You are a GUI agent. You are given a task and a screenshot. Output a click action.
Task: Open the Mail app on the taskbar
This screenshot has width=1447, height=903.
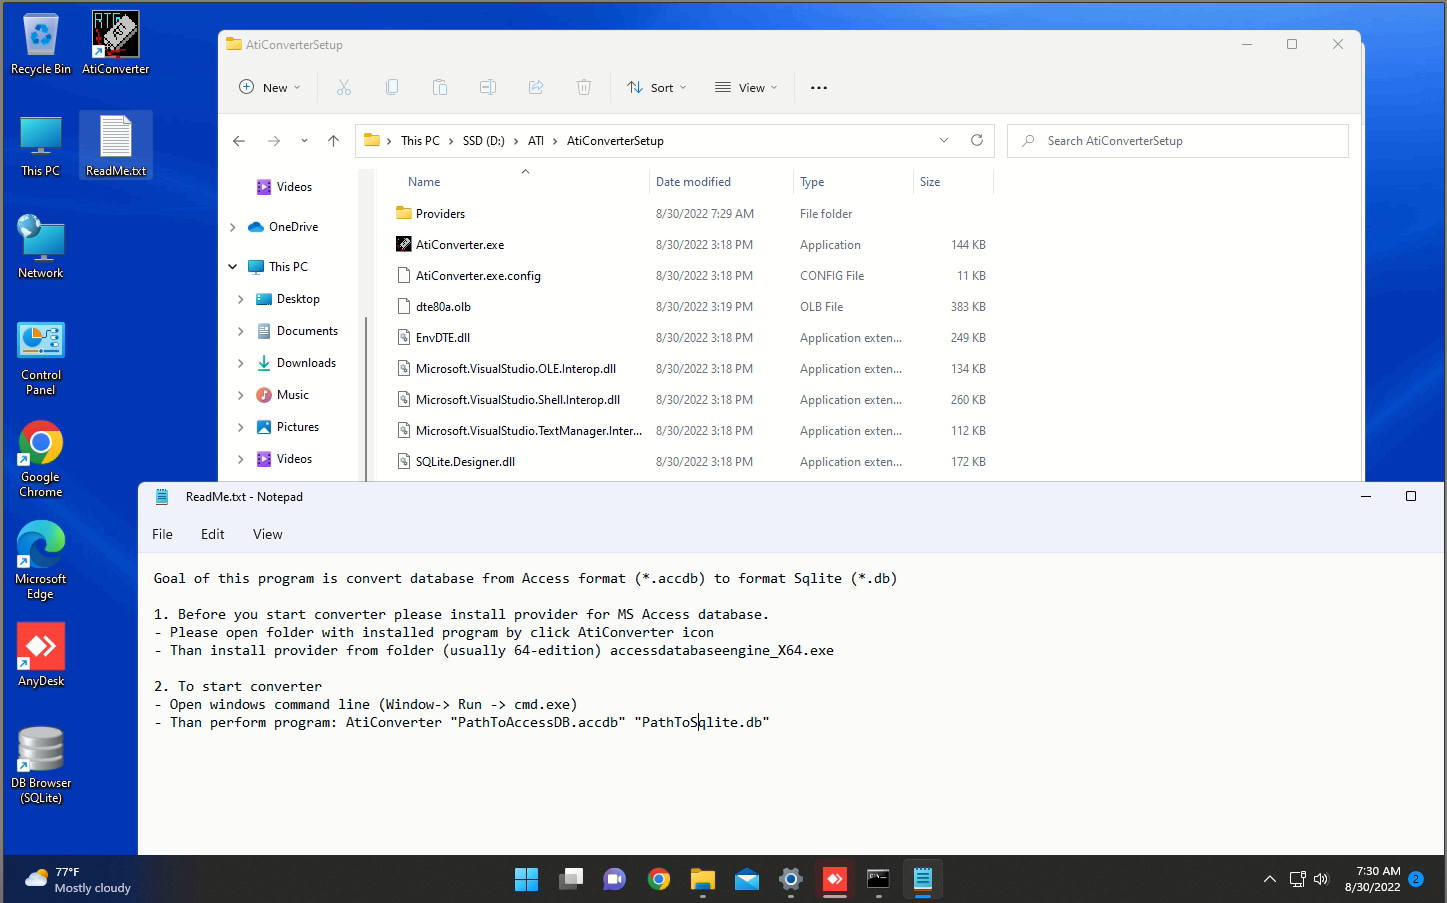[747, 879]
